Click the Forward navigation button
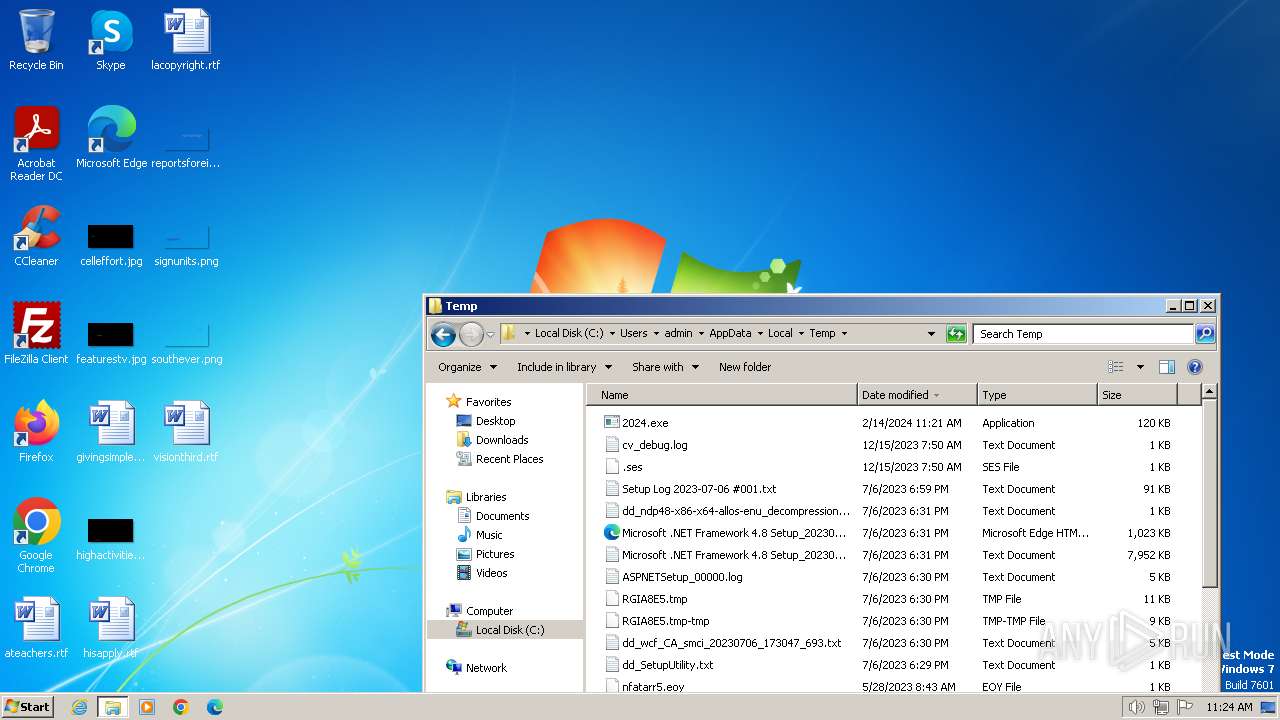This screenshot has height=720, width=1280. (471, 334)
